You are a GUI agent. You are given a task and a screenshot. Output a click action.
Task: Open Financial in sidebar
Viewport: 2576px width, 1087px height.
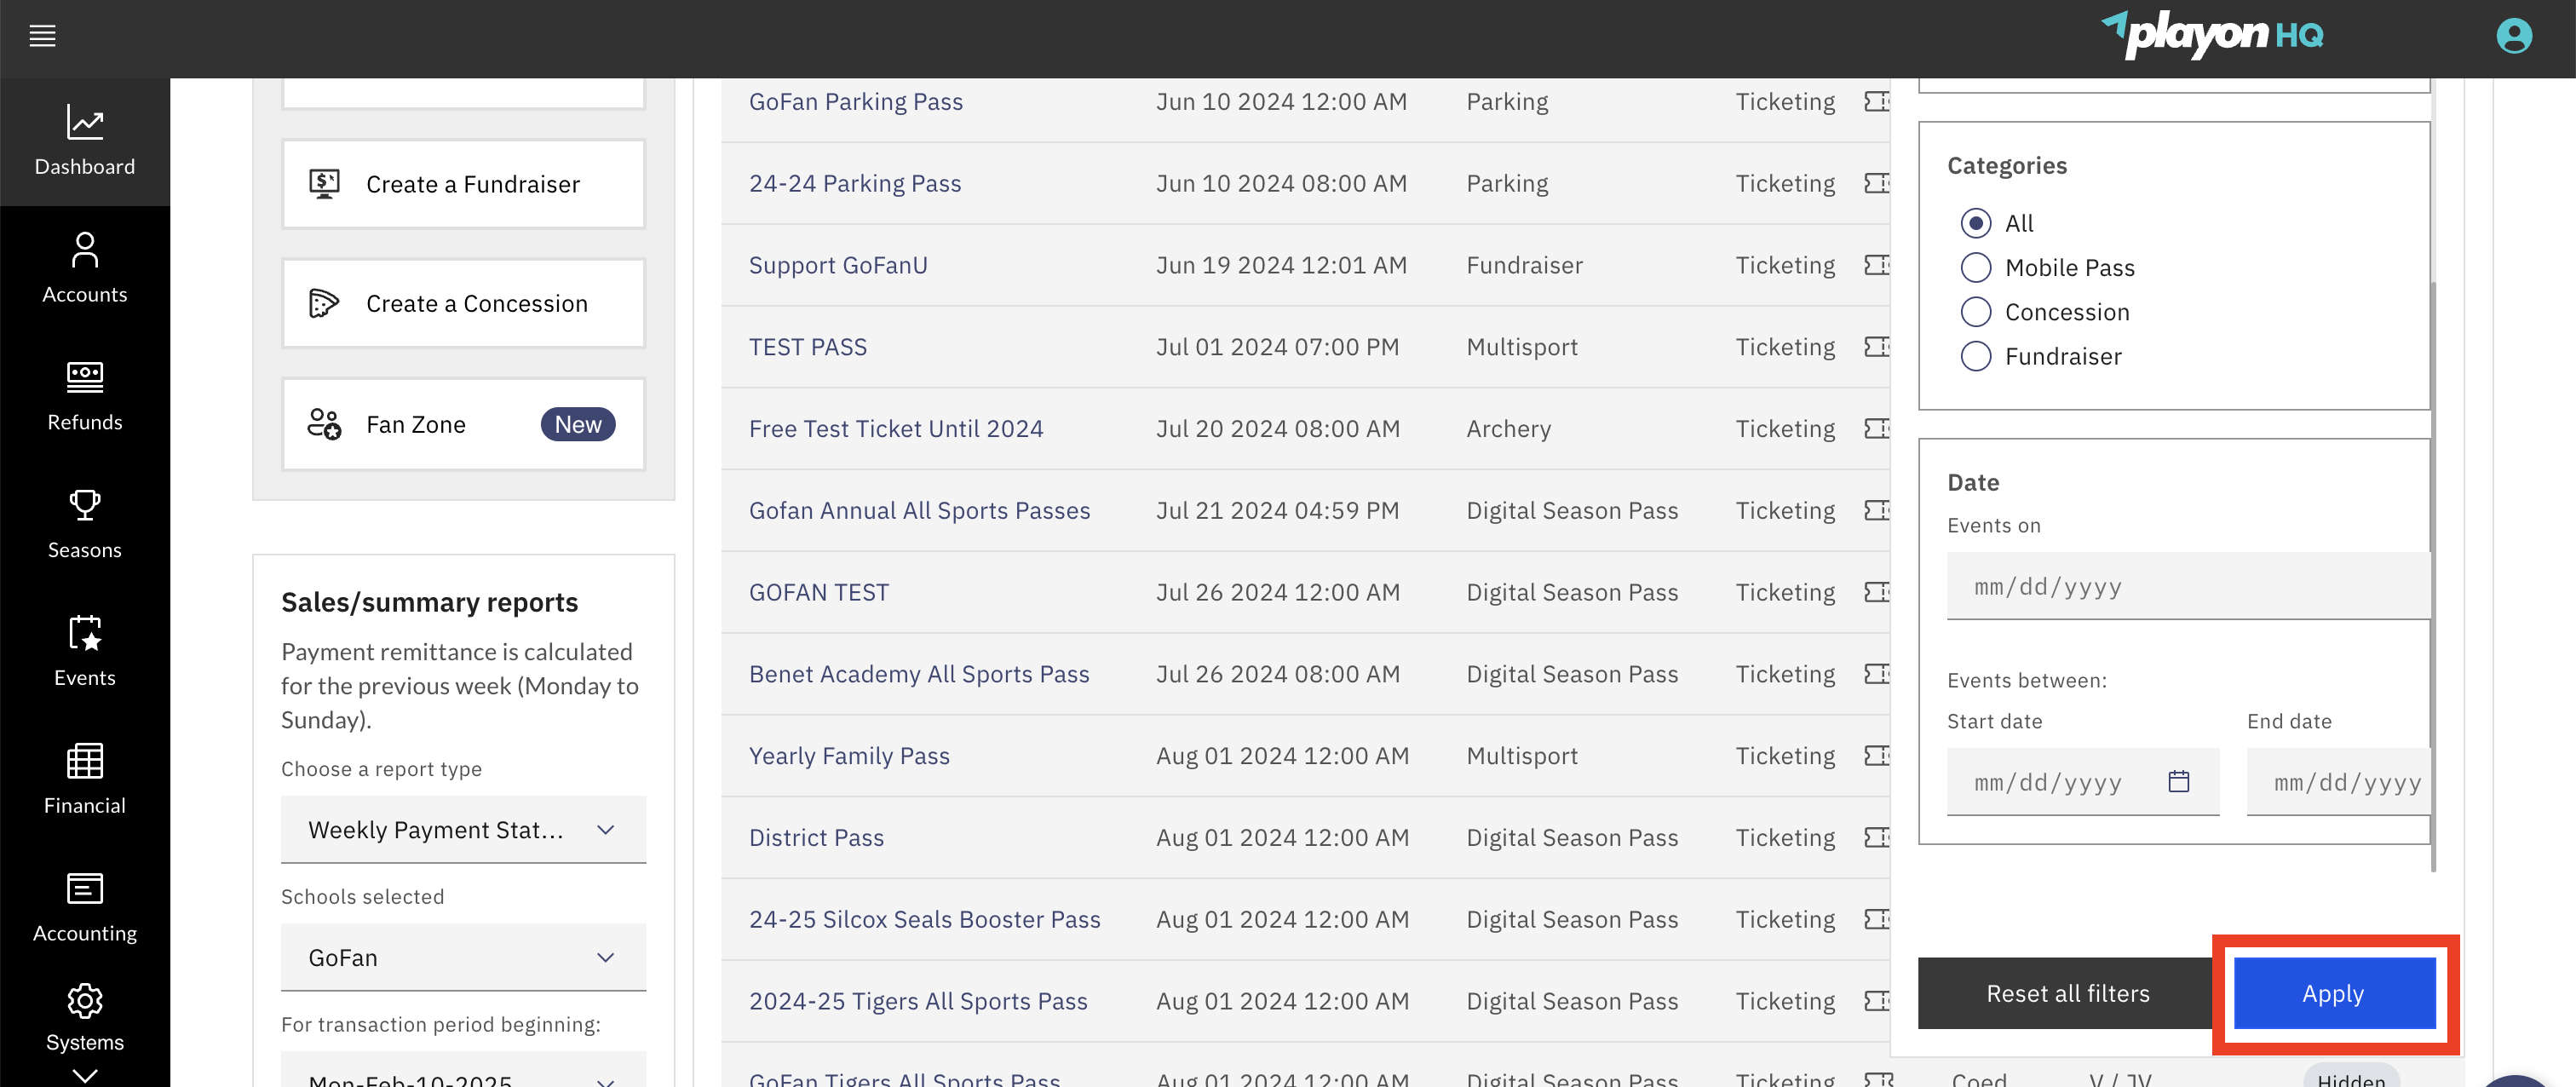tap(85, 780)
